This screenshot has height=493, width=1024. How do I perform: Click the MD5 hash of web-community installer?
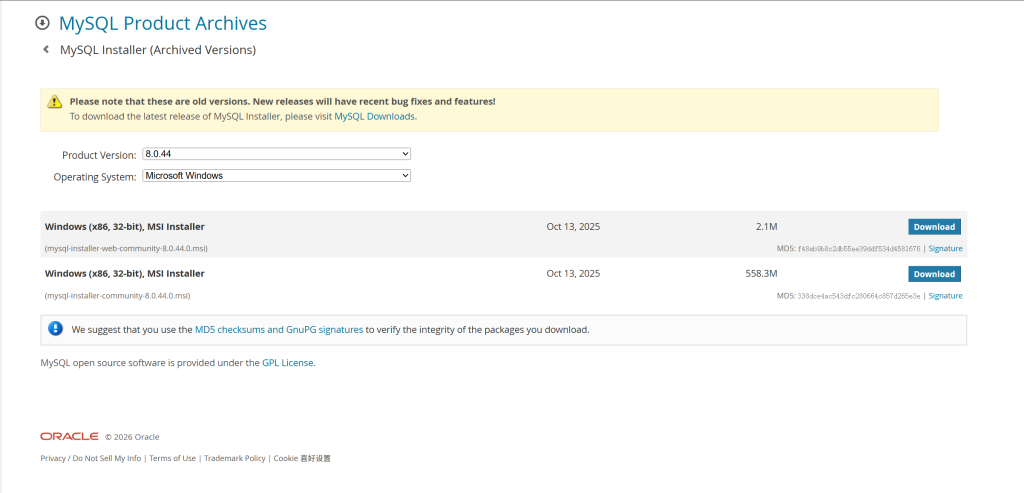(x=859, y=249)
